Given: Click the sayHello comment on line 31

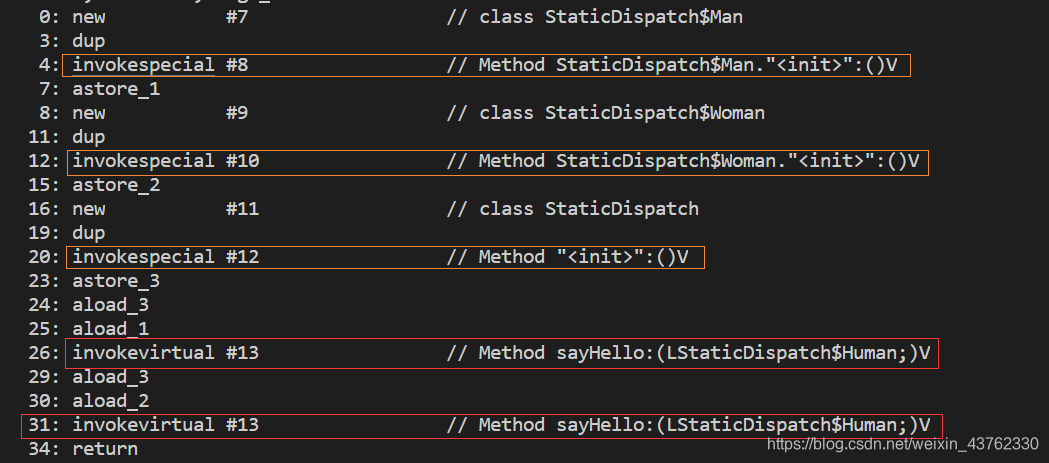Looking at the screenshot, I should click(688, 425).
